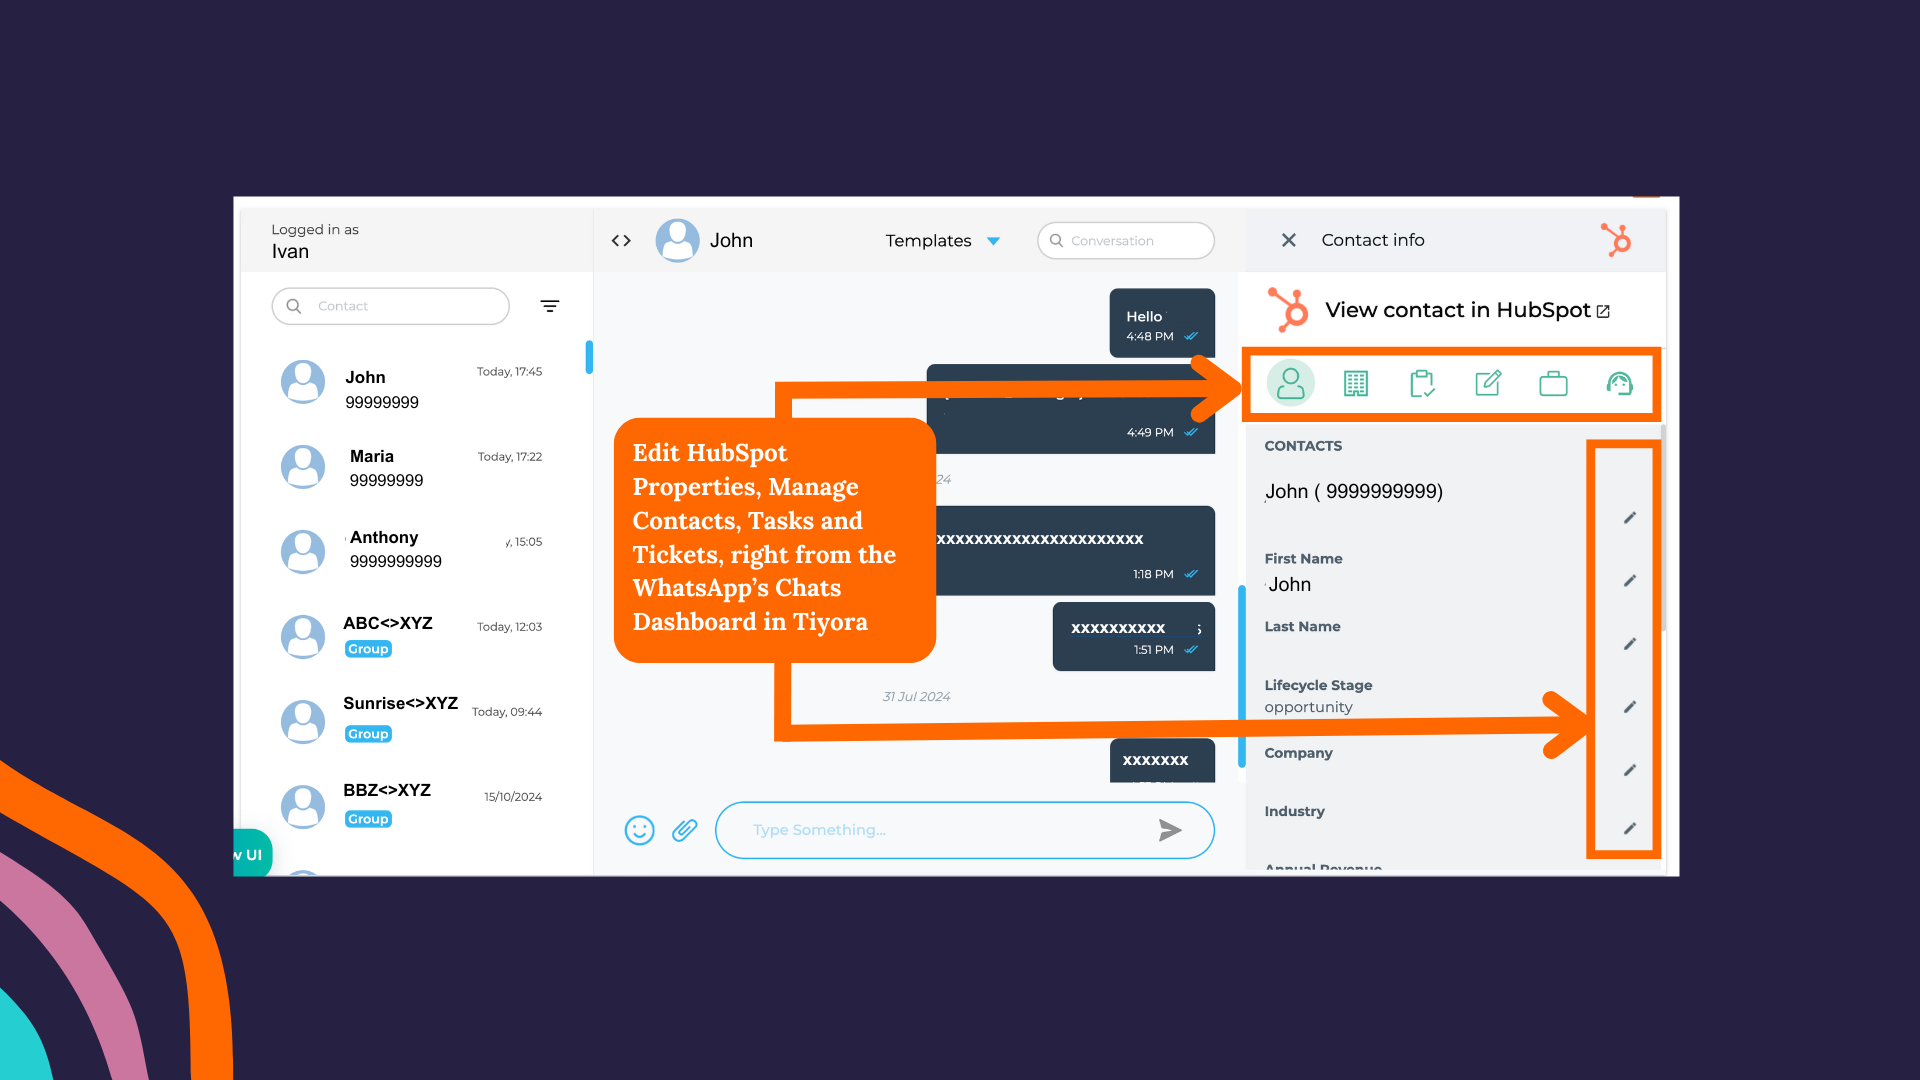
Task: Click the Hello message bubble
Action: [1162, 323]
